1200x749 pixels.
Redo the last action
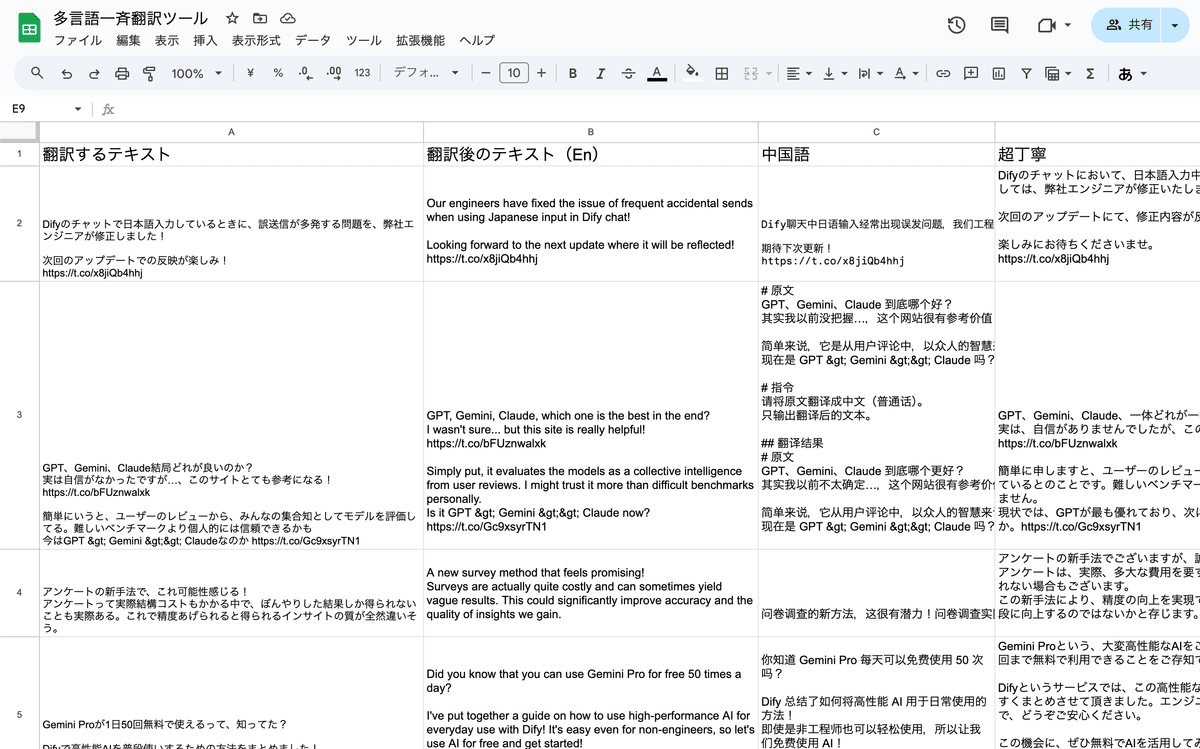pyautogui.click(x=94, y=73)
